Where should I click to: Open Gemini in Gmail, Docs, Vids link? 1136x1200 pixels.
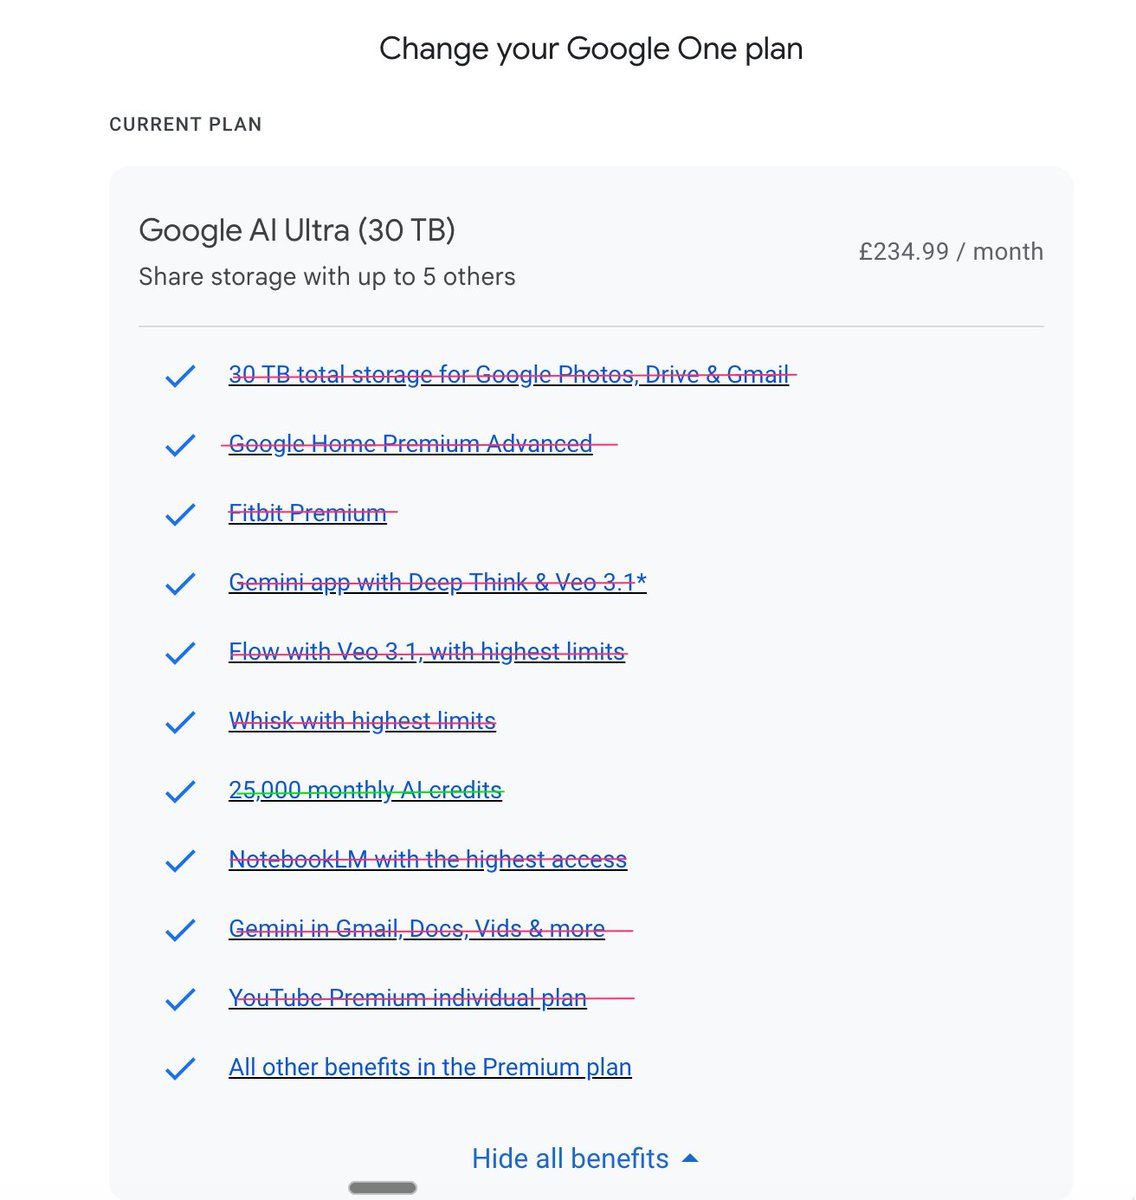417,929
